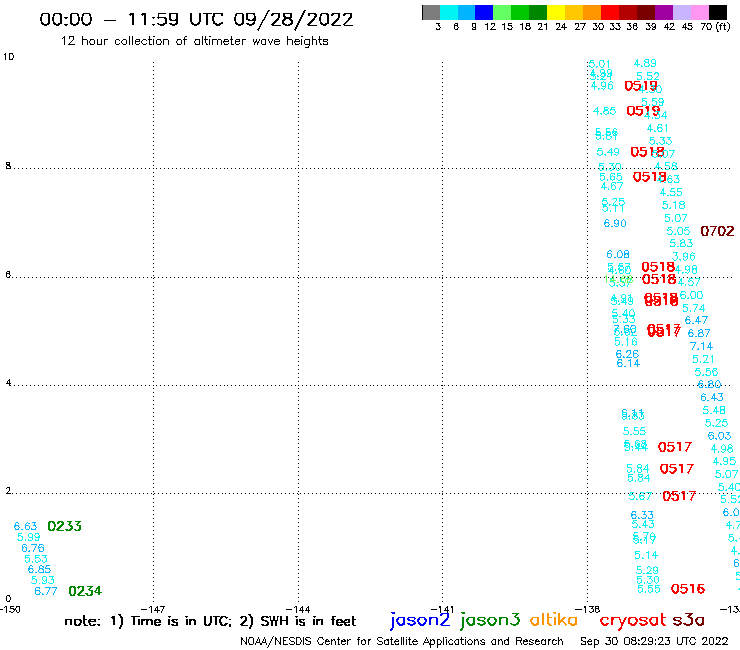Click the cryosat satellite legend label

633,620
